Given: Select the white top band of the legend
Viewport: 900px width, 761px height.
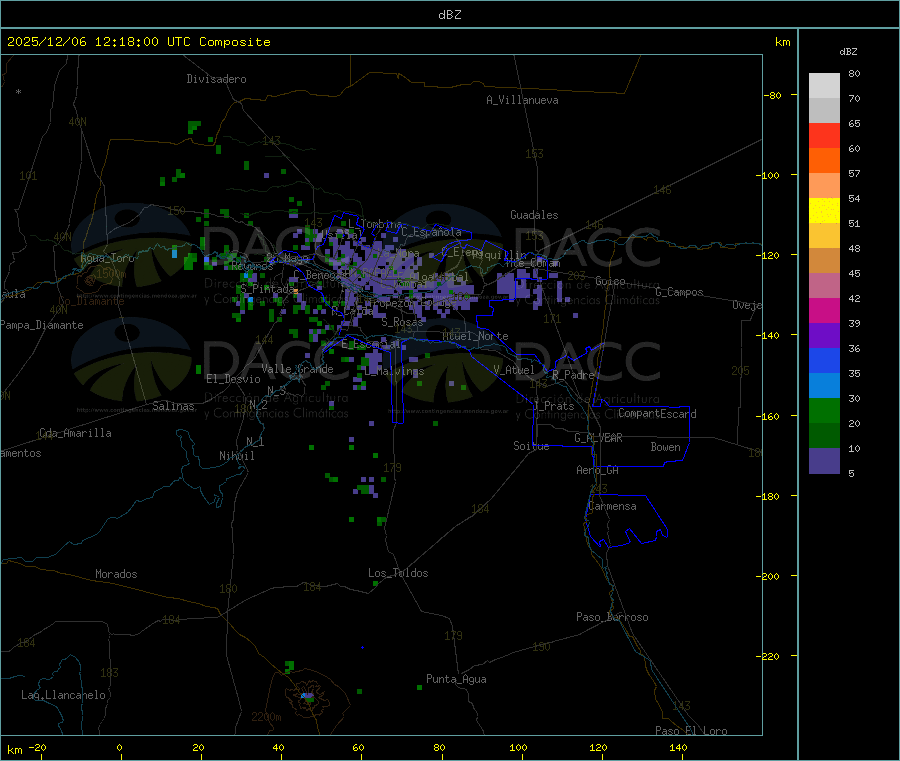Looking at the screenshot, I should point(824,86).
